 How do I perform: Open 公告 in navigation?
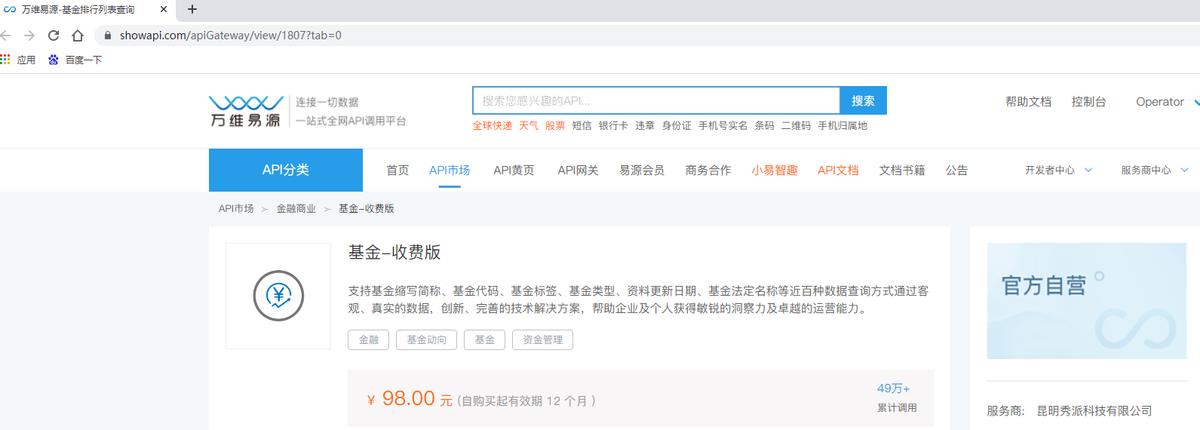click(x=956, y=171)
